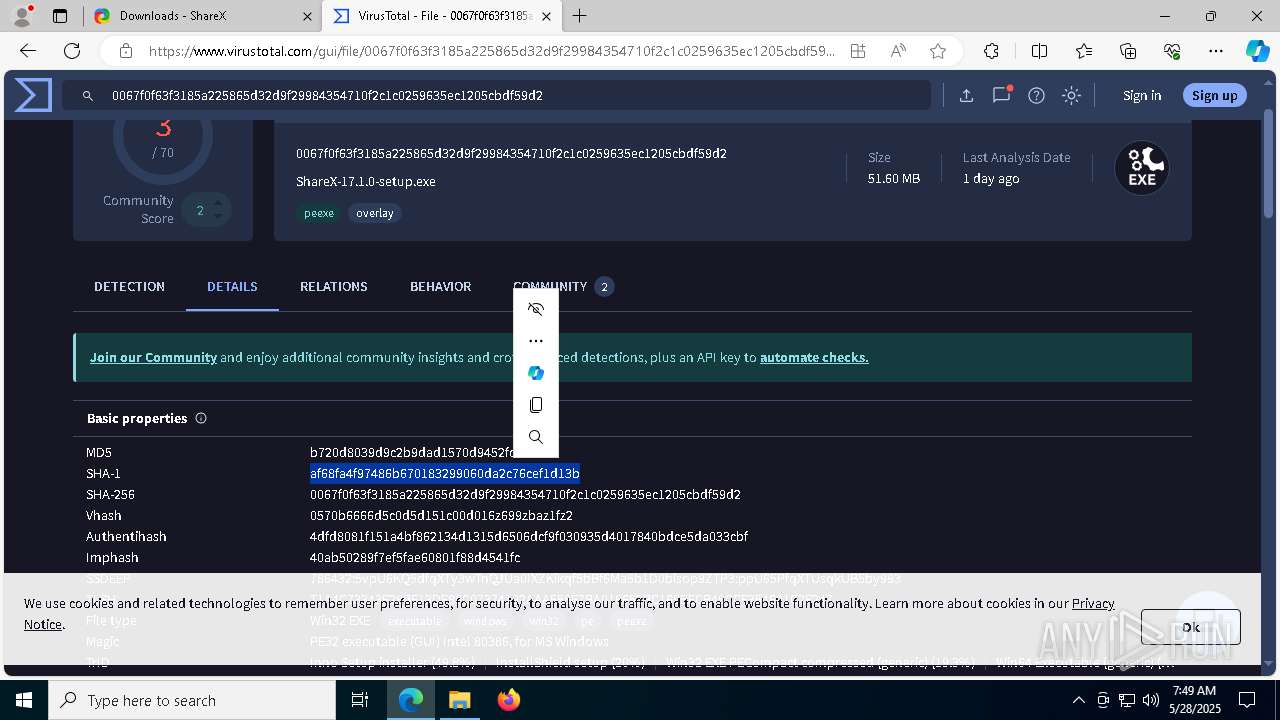
Task: Click hide menu icon in selection mini toolbar
Action: click(536, 309)
